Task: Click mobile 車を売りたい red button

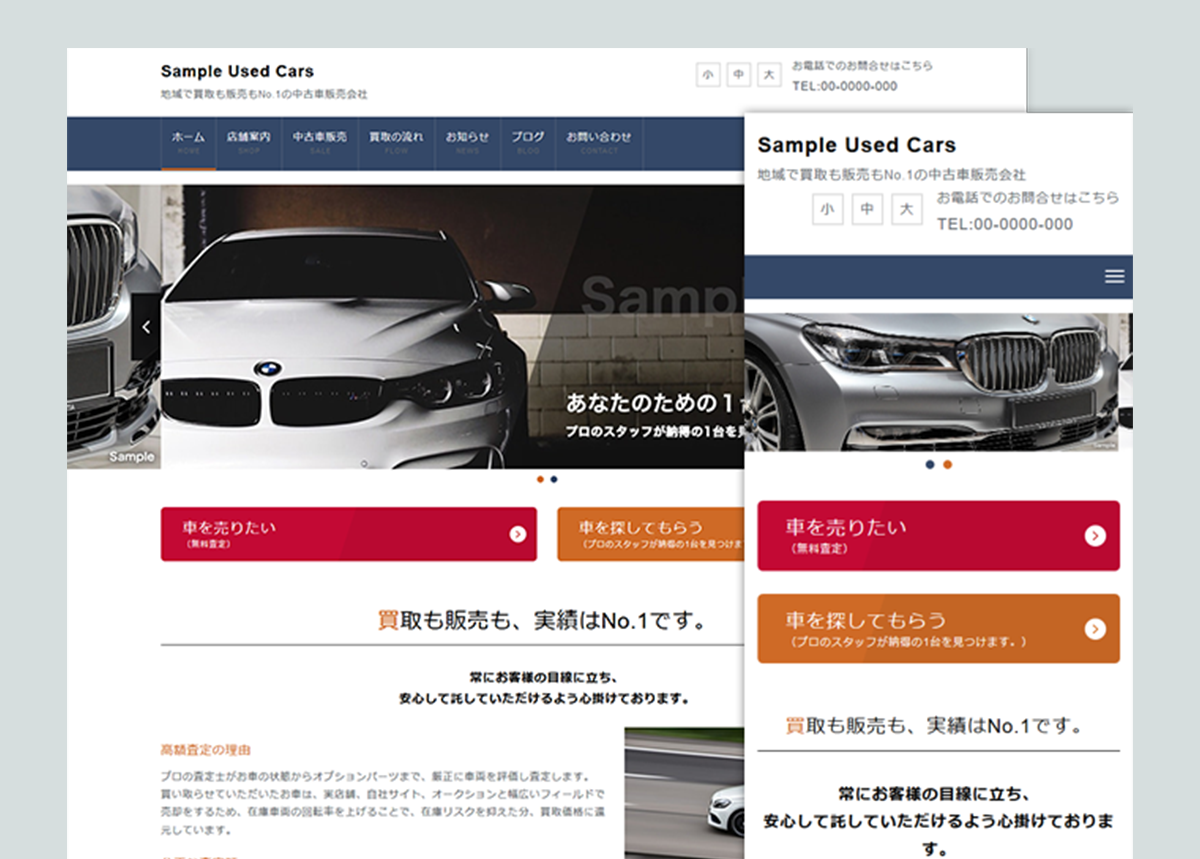Action: click(x=938, y=536)
